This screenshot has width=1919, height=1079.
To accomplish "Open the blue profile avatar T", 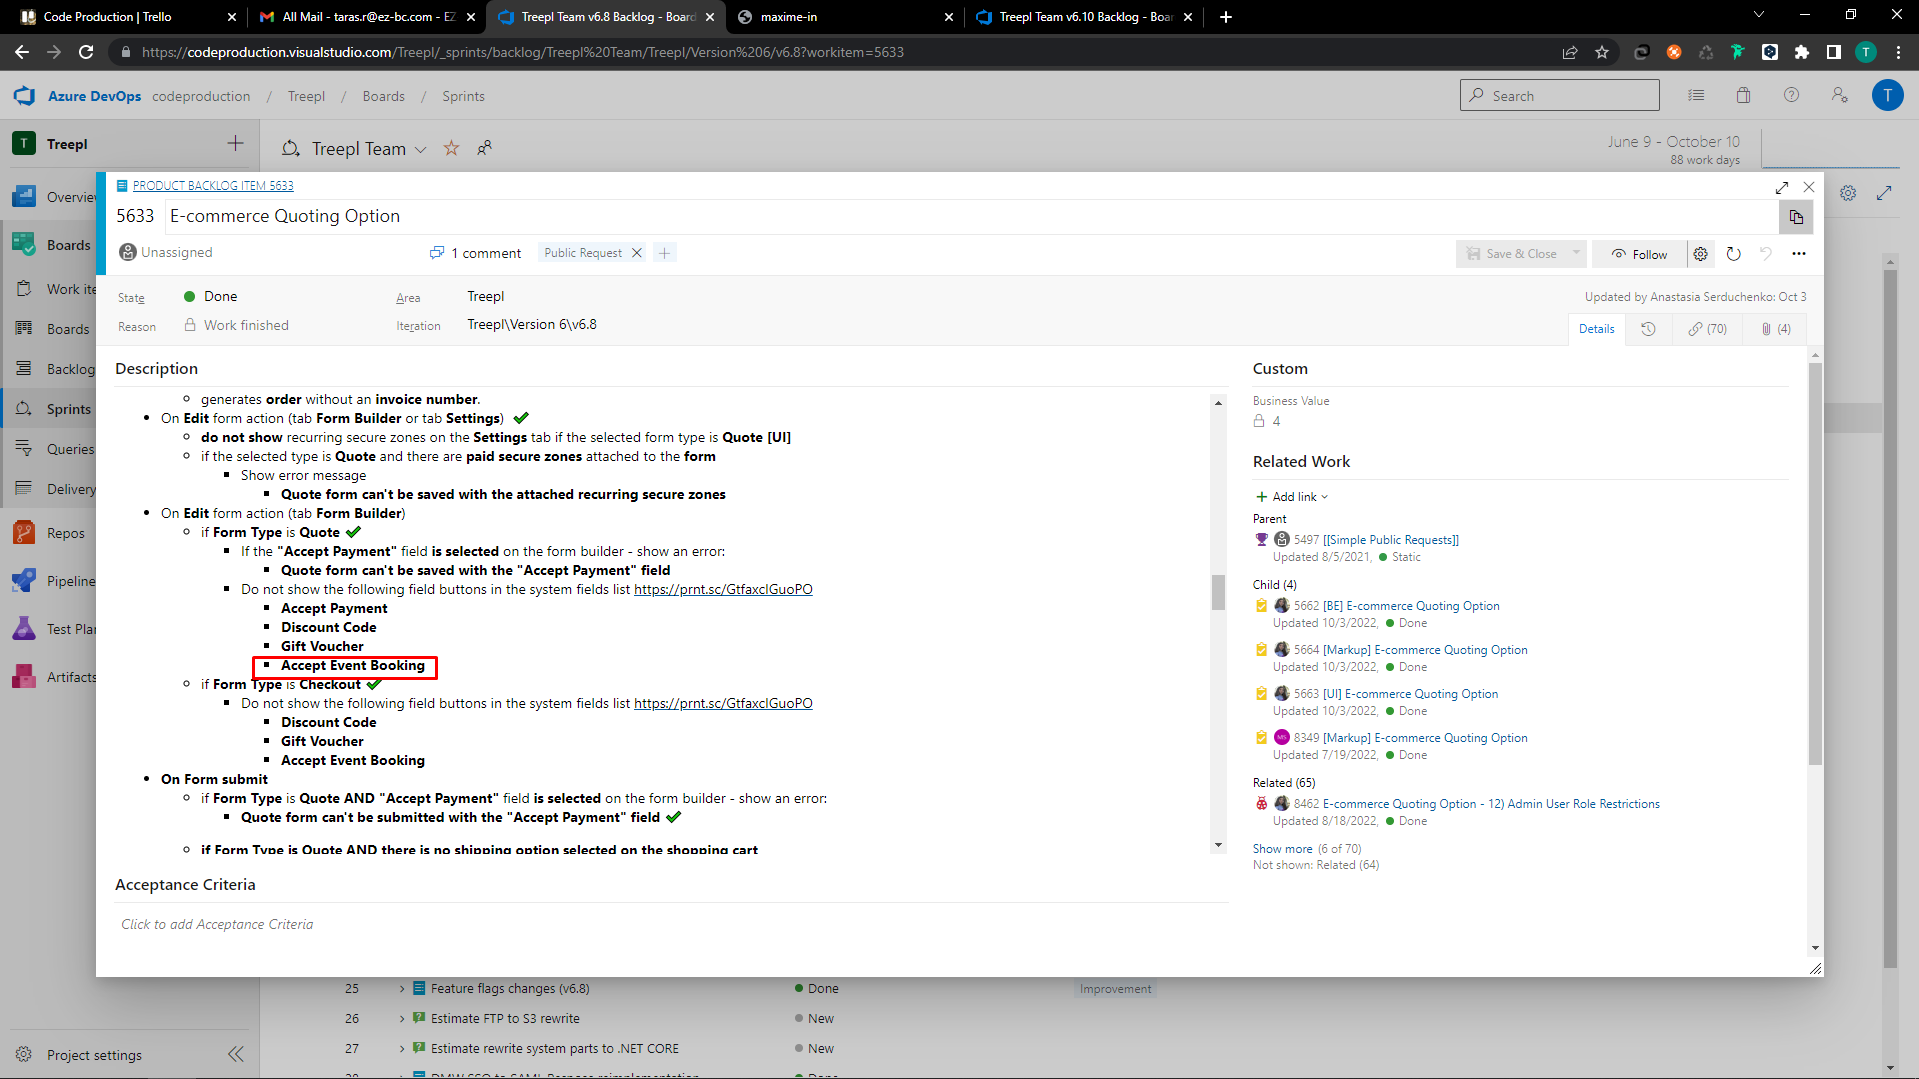I will click(1887, 95).
